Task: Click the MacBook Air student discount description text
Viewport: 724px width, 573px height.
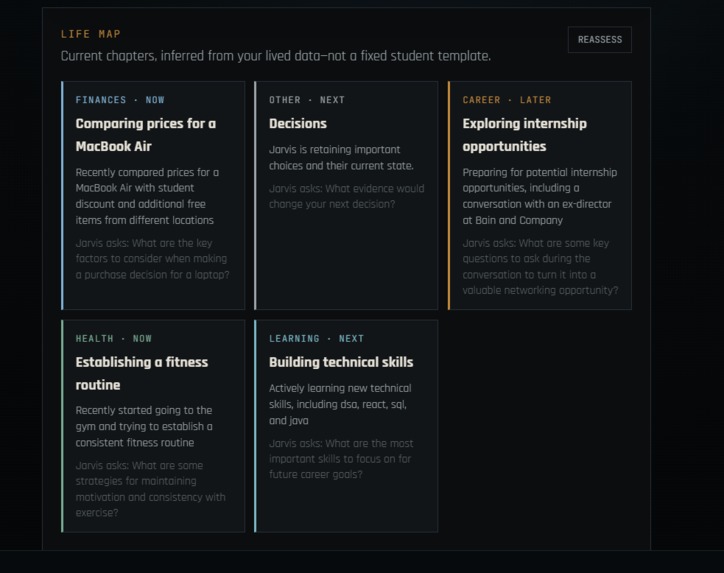Action: tap(147, 196)
